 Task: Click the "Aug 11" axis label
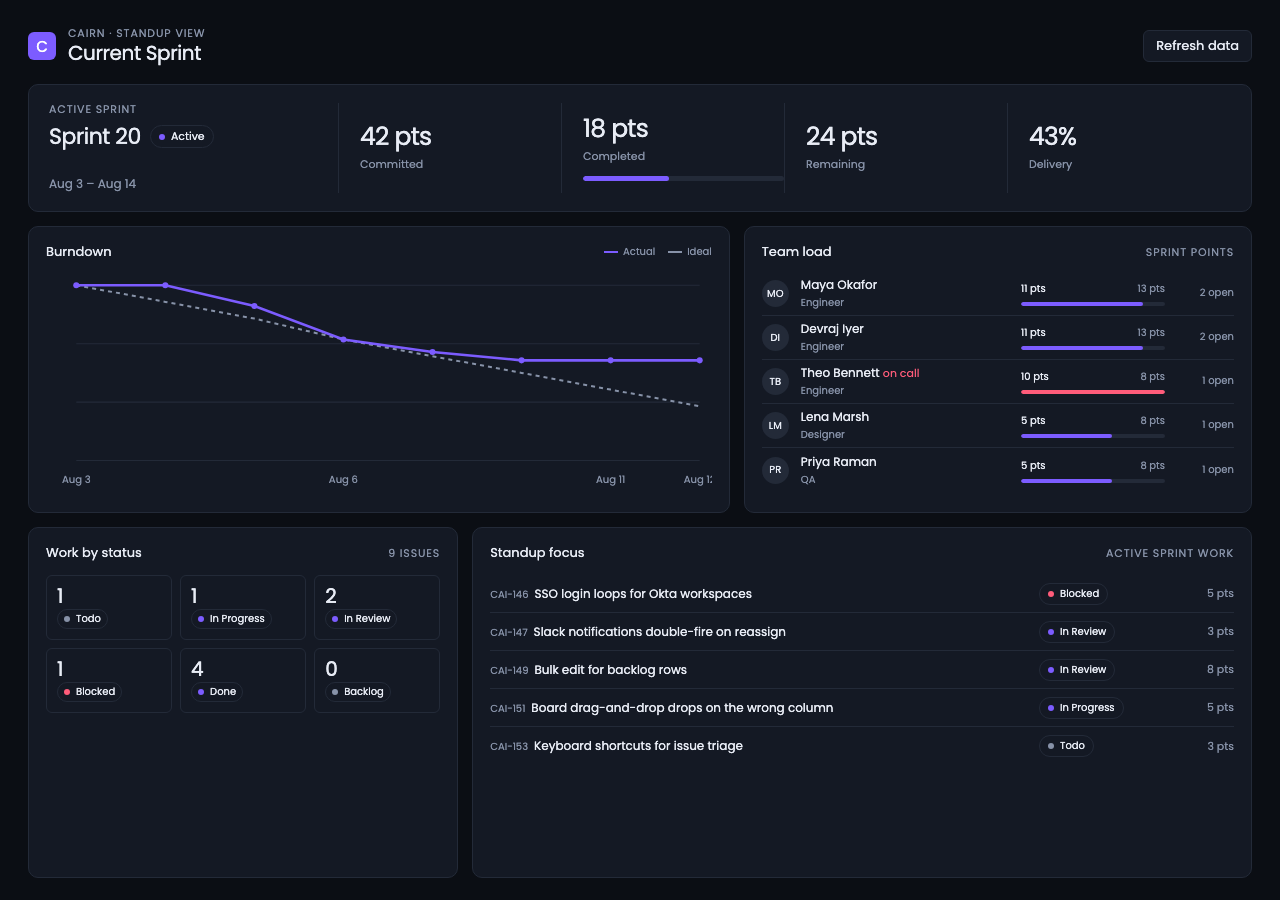[x=610, y=480]
